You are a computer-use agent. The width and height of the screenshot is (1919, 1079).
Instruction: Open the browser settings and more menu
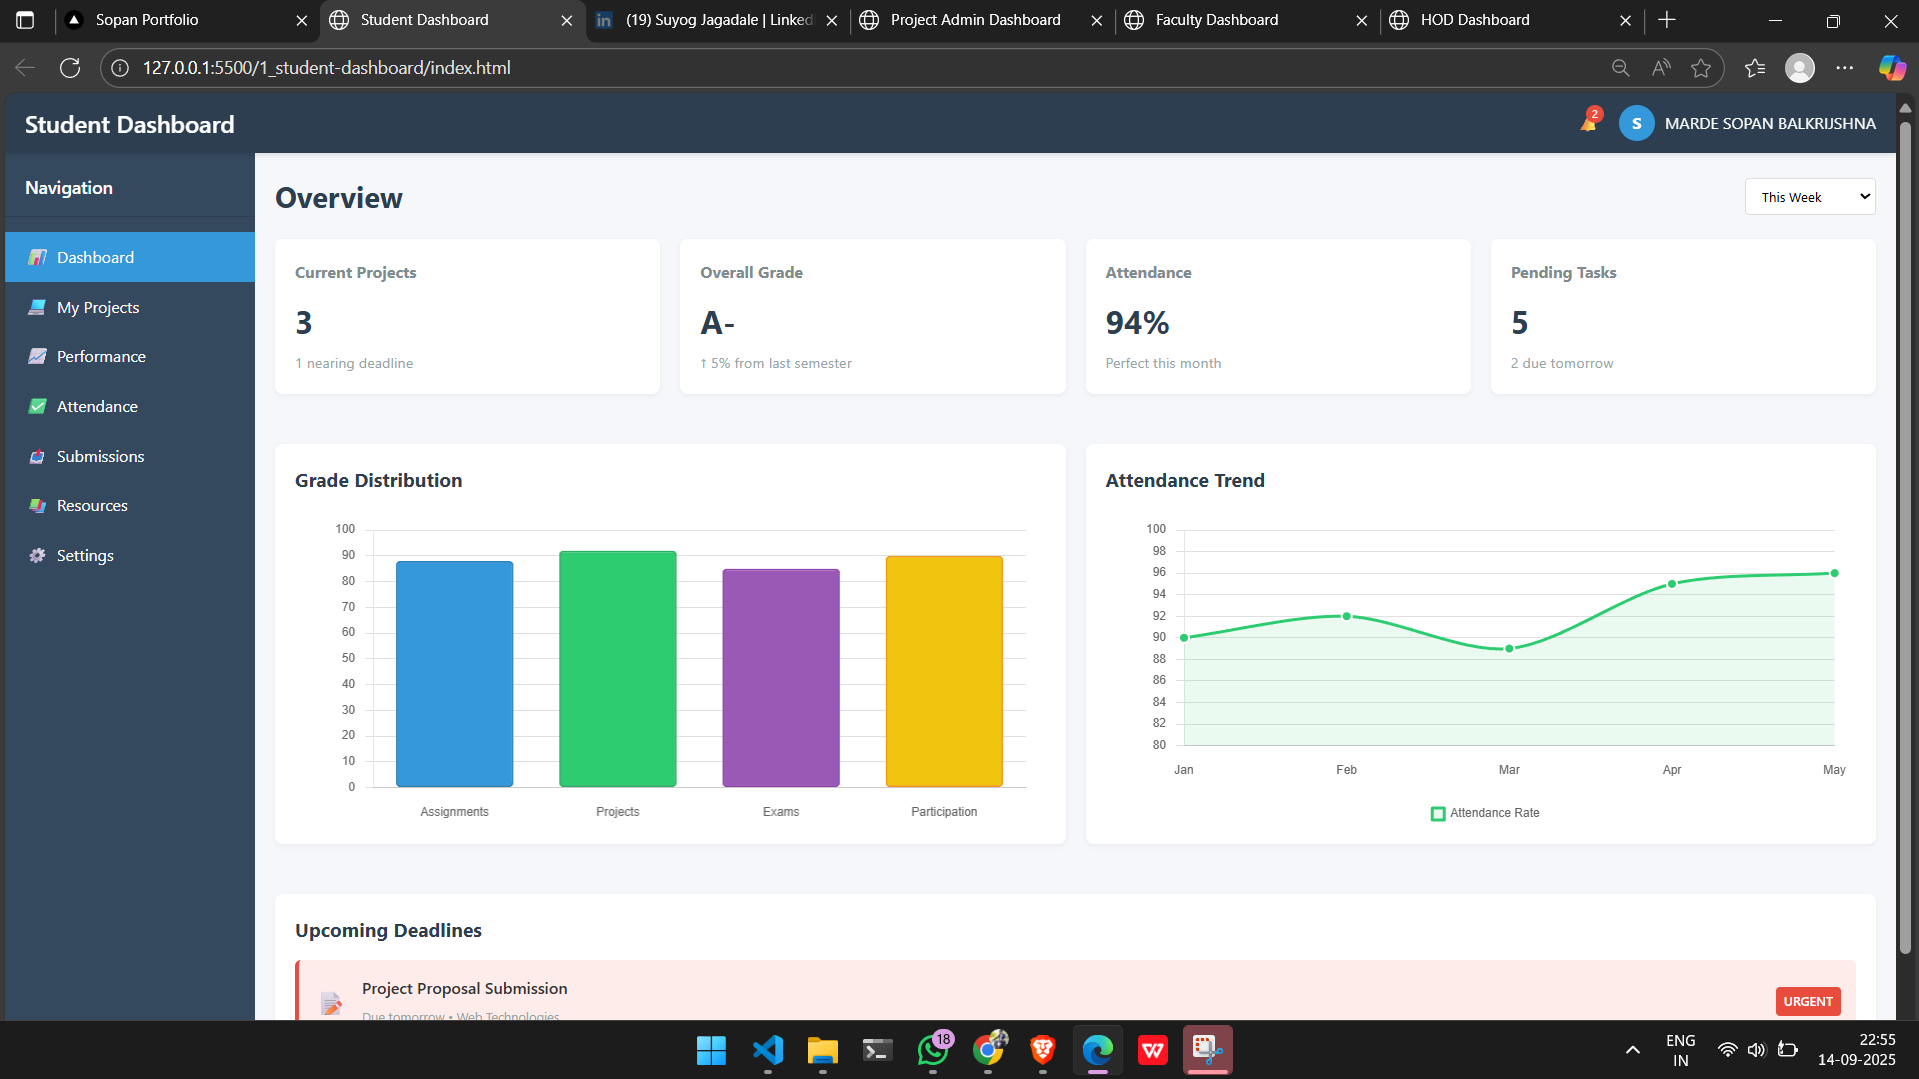point(1845,68)
